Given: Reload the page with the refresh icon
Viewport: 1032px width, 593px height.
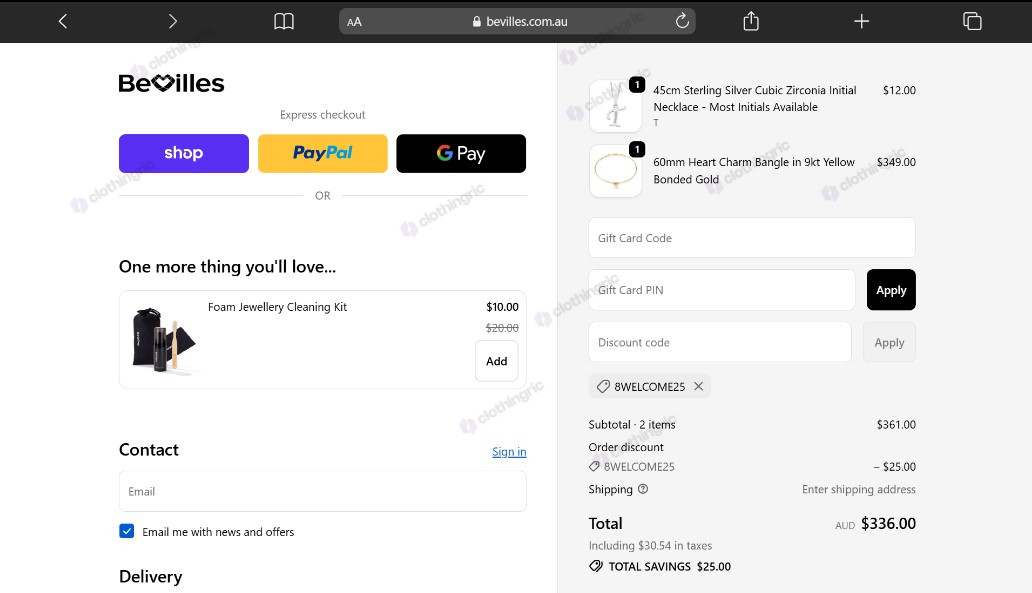Looking at the screenshot, I should click(x=682, y=21).
